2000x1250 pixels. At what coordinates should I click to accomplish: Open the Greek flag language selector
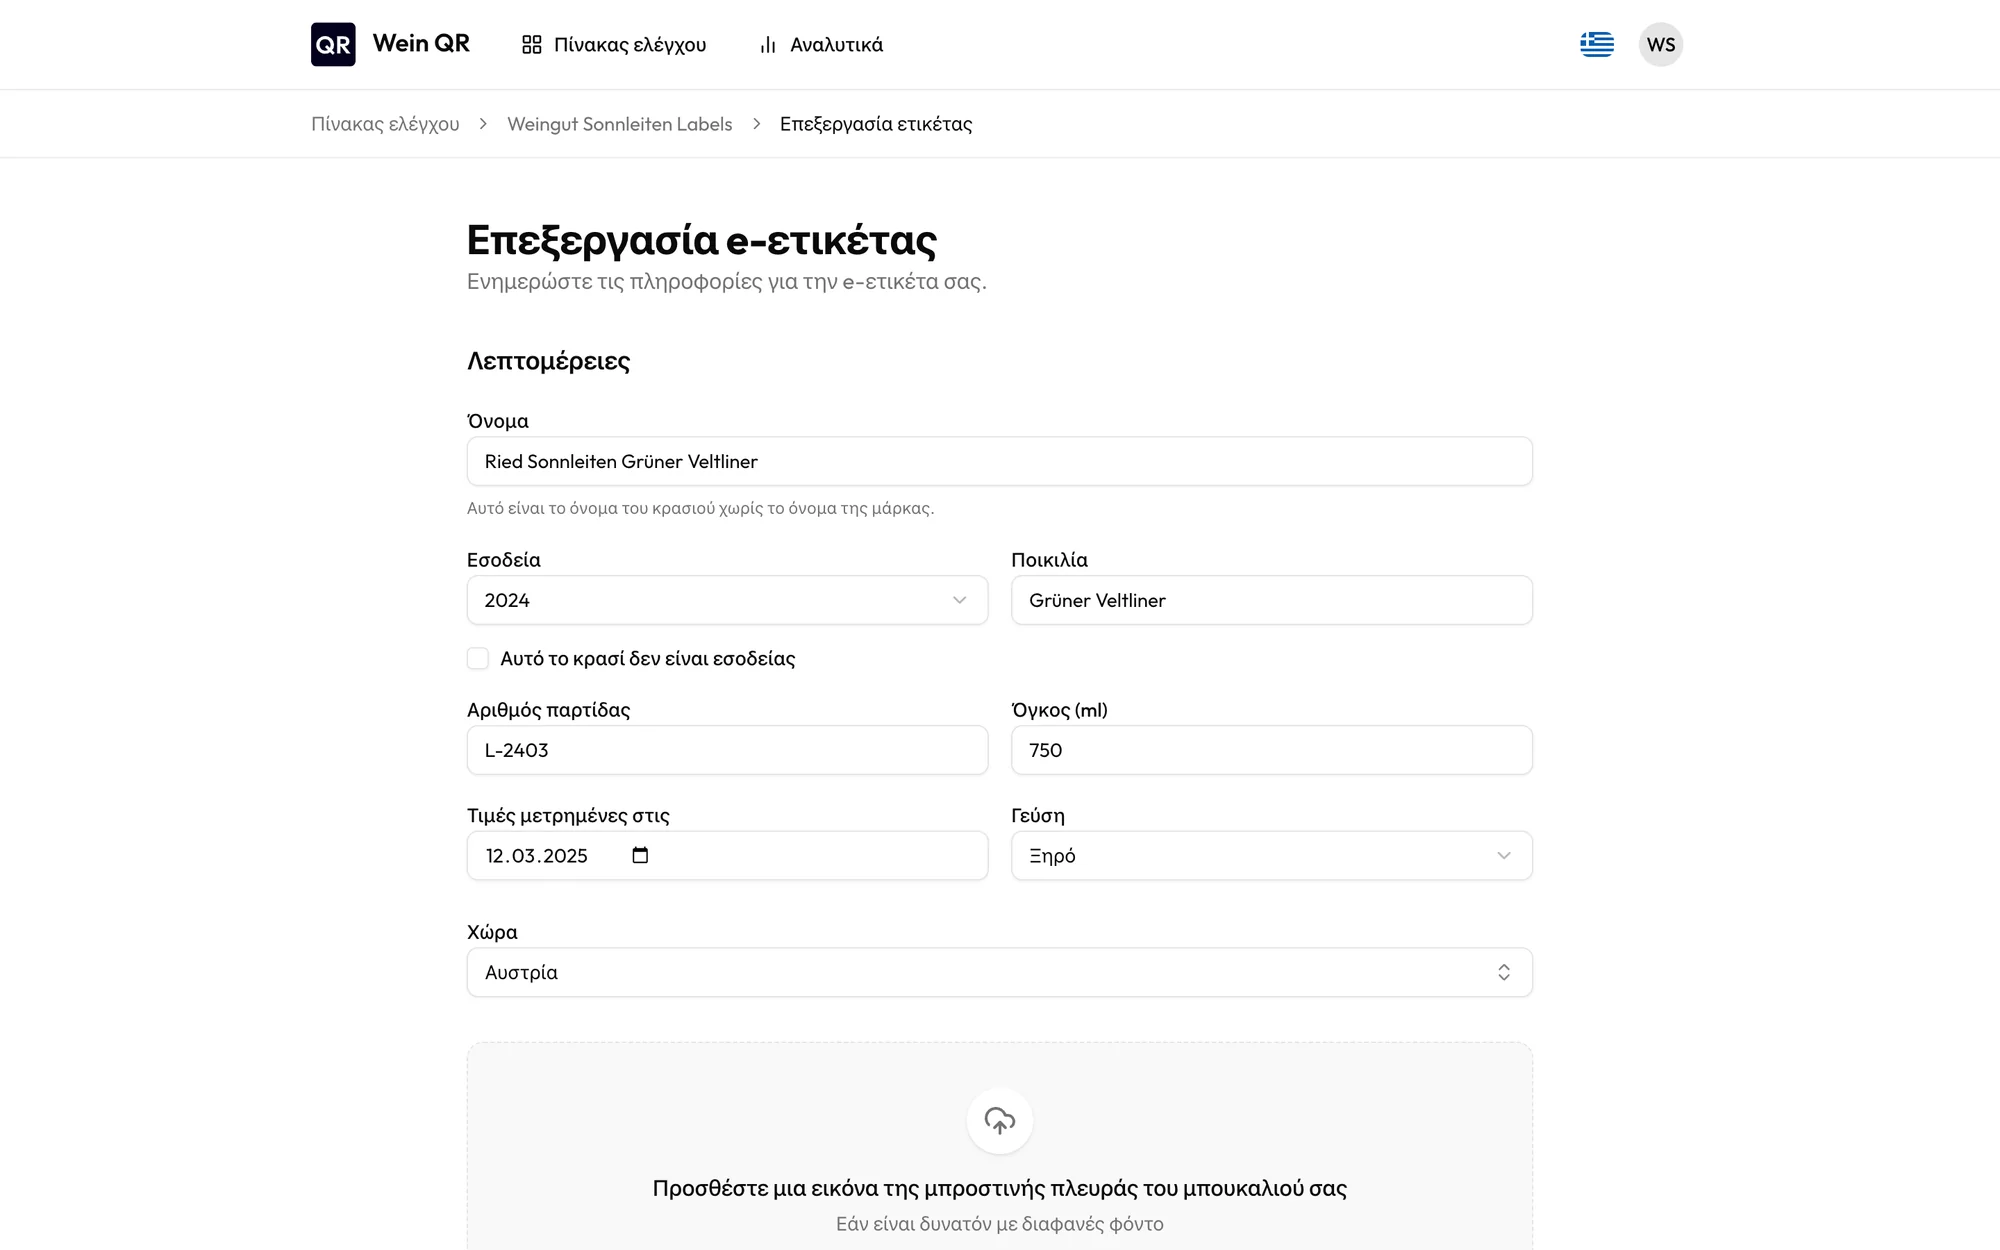(x=1597, y=44)
